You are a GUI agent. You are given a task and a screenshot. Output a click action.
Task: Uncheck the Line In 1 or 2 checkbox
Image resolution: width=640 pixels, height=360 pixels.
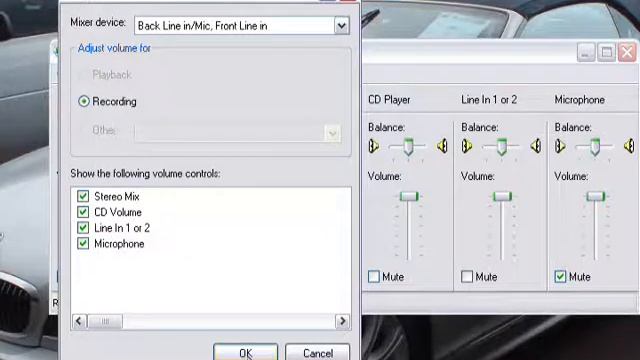pyautogui.click(x=83, y=228)
